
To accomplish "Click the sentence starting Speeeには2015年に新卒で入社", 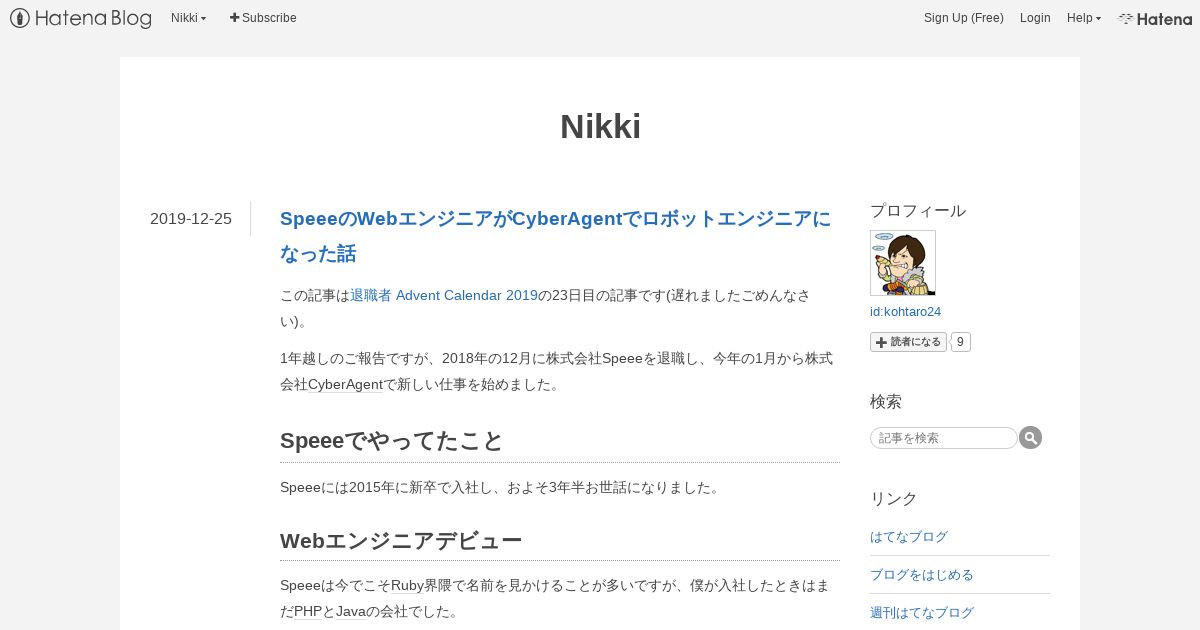I will (x=500, y=488).
